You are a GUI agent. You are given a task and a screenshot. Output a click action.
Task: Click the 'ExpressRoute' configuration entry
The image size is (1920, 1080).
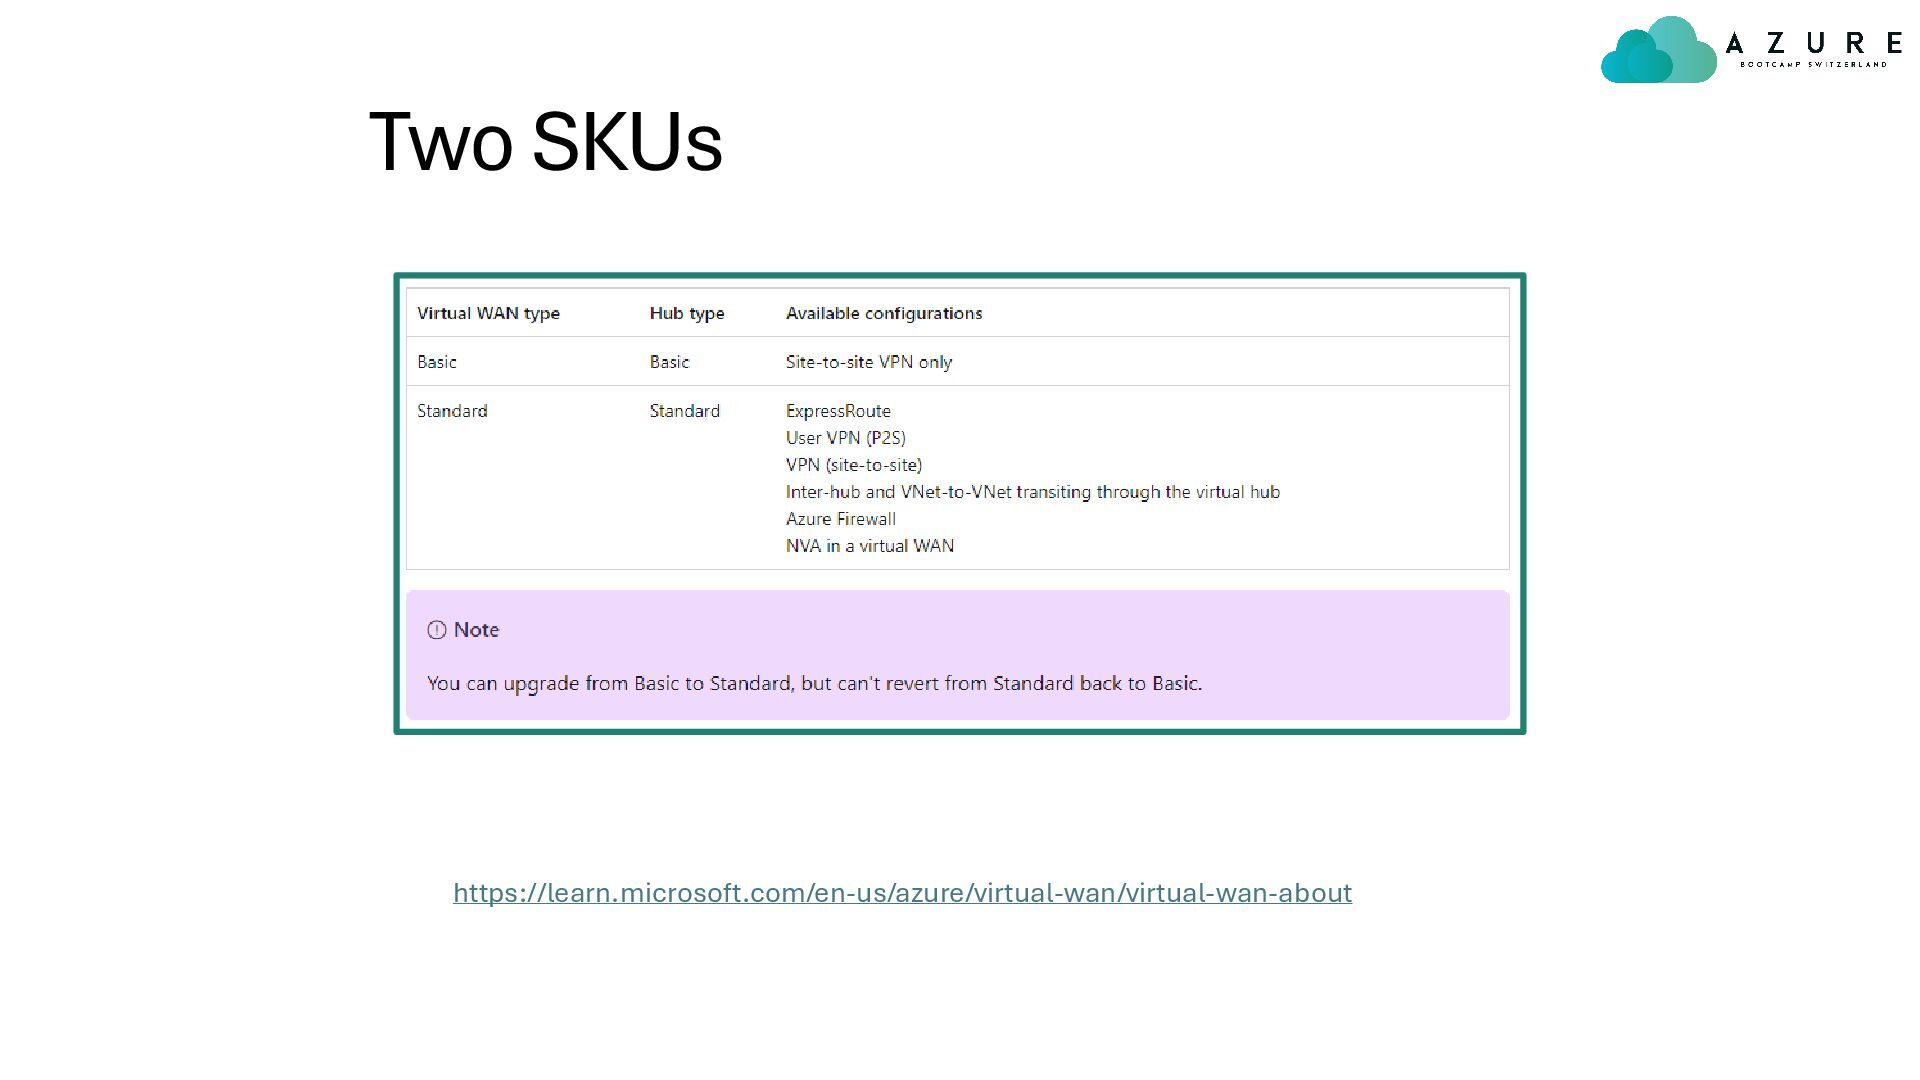[x=838, y=411]
